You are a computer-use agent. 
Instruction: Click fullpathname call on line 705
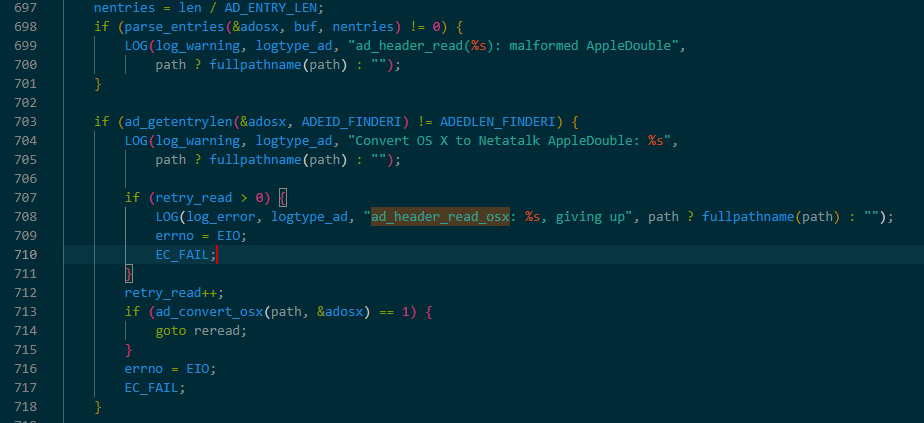pos(256,160)
